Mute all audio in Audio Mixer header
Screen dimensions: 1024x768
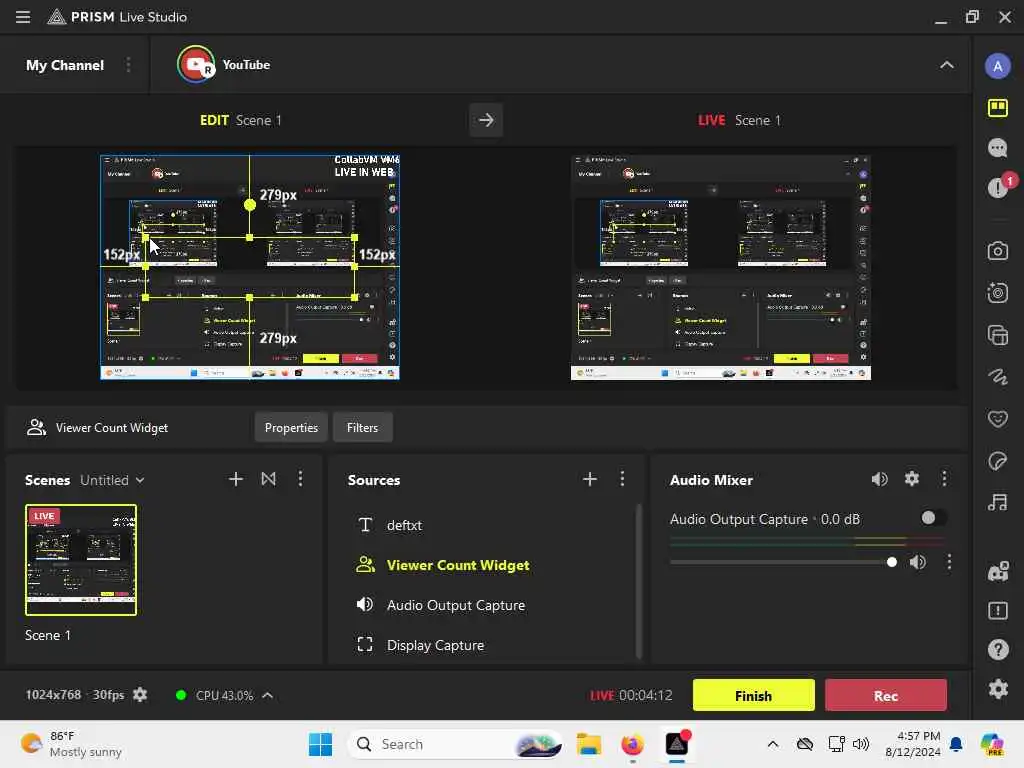[880, 479]
